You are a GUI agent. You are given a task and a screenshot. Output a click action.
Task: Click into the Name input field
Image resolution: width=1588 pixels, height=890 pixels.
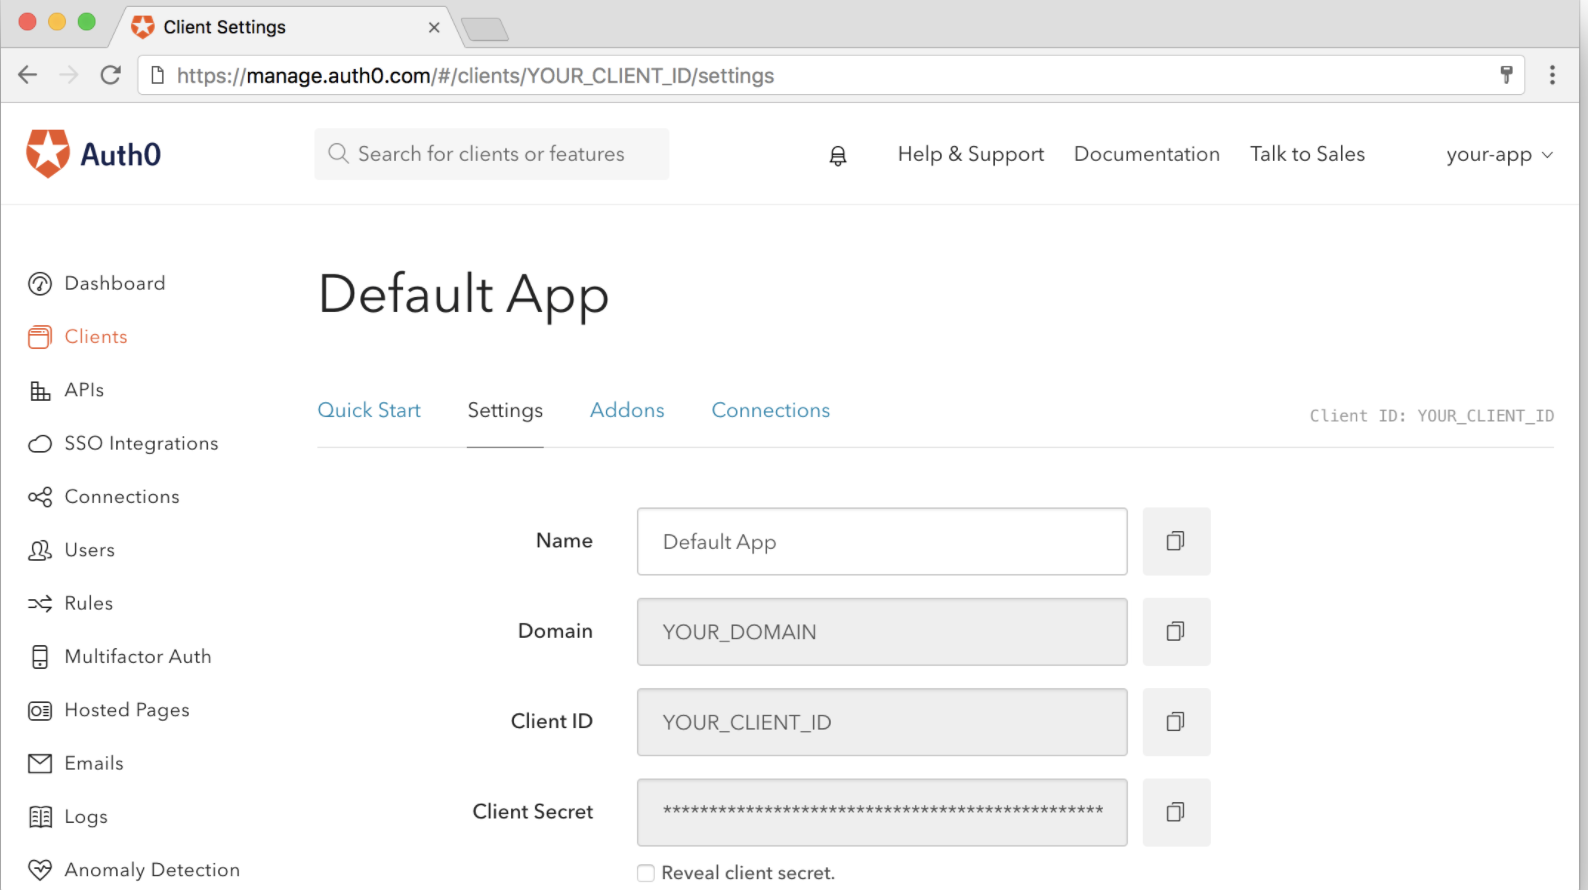(882, 541)
